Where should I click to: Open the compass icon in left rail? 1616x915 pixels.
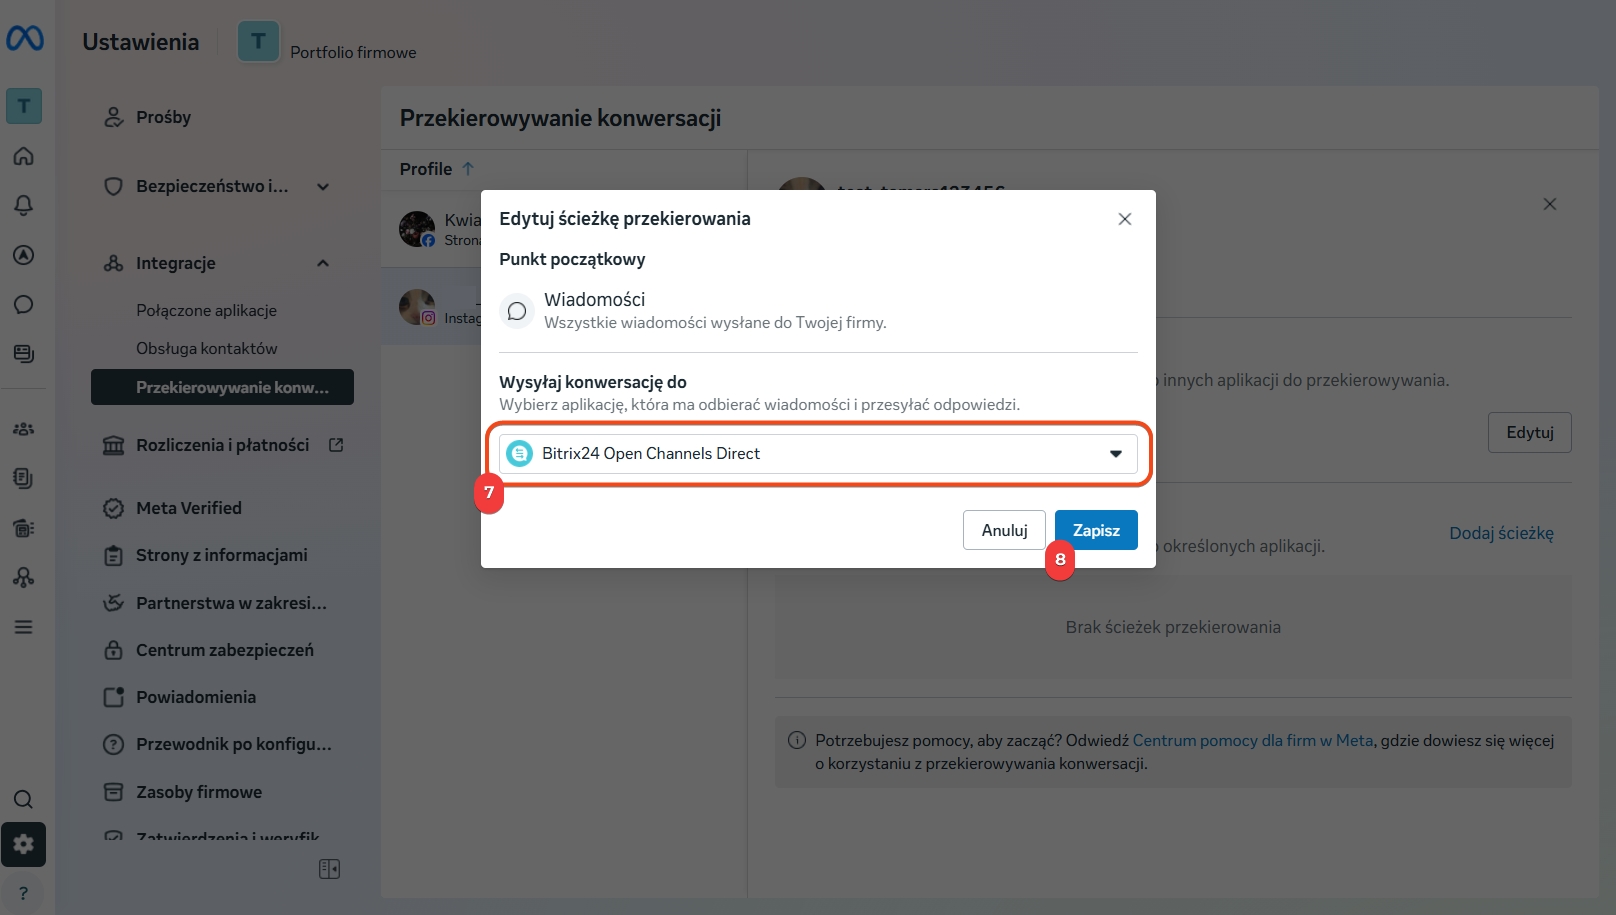pyautogui.click(x=24, y=255)
